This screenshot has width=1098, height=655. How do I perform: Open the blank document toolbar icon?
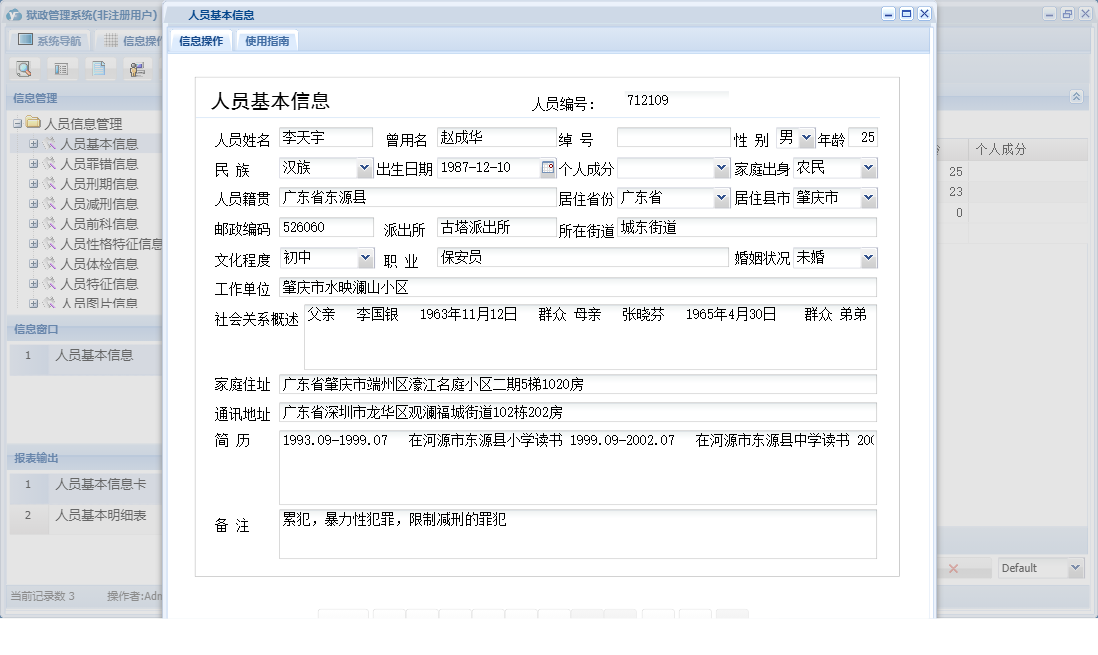tap(100, 68)
